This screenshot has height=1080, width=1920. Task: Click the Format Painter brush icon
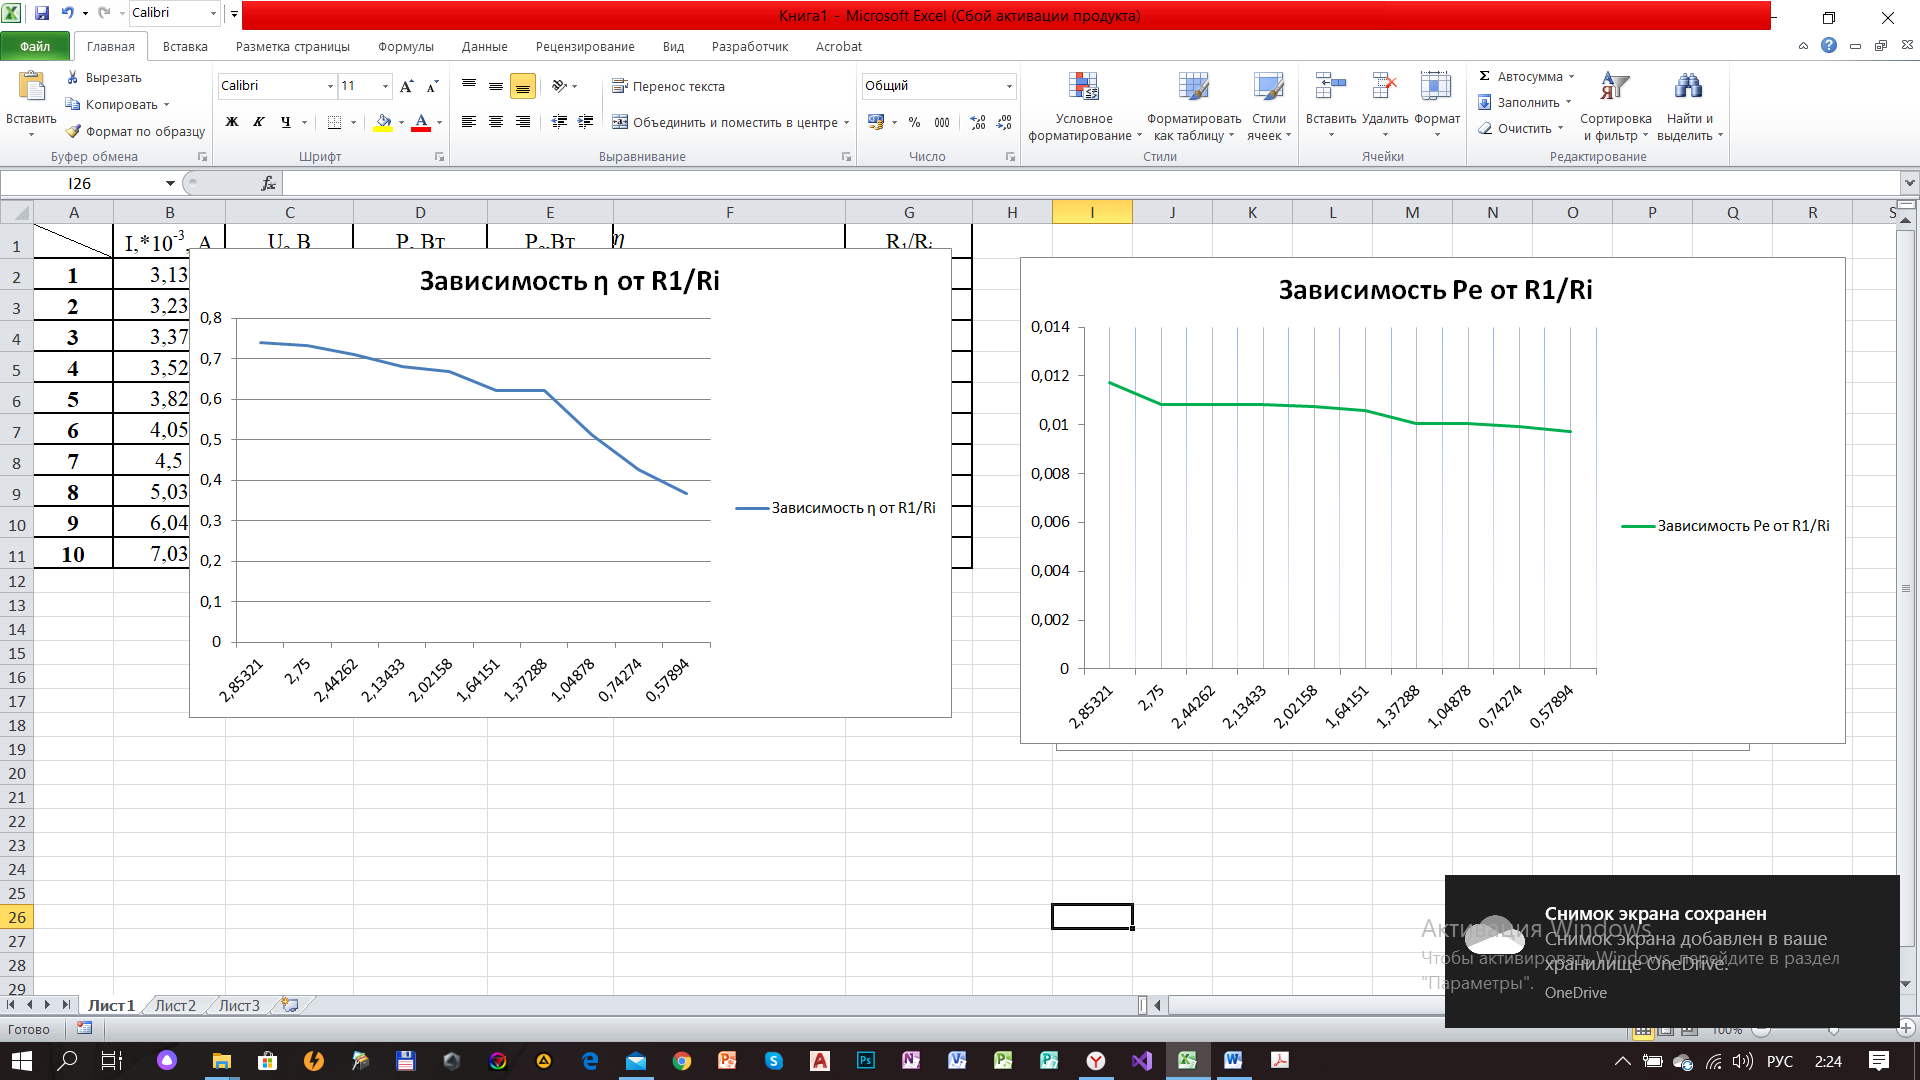pos(73,131)
